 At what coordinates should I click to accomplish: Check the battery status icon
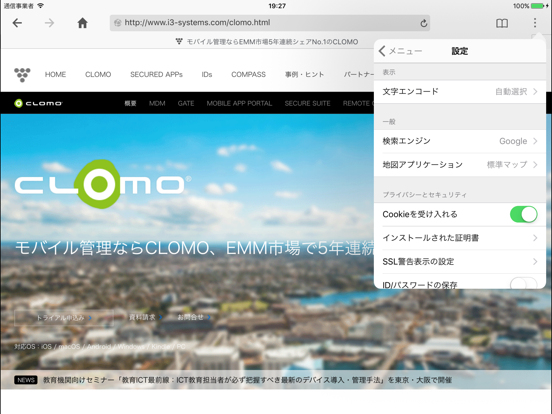pos(538,6)
